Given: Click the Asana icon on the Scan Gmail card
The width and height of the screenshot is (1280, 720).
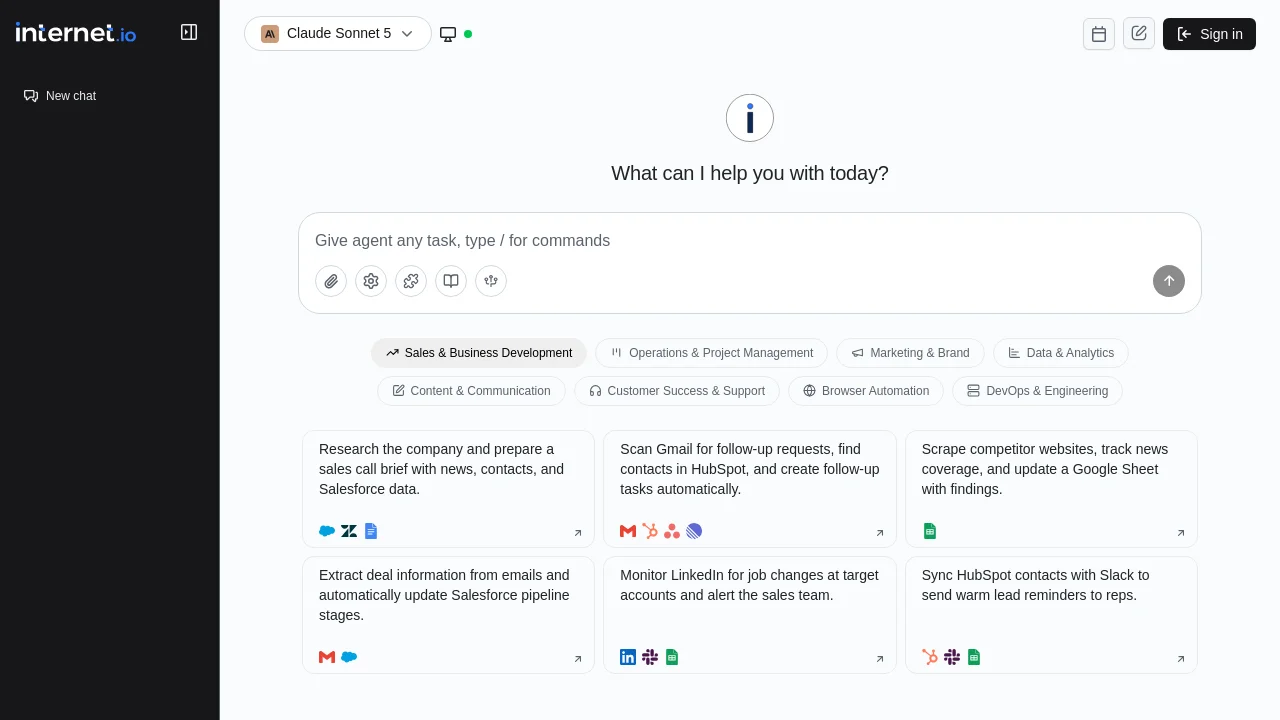Looking at the screenshot, I should pos(672,531).
